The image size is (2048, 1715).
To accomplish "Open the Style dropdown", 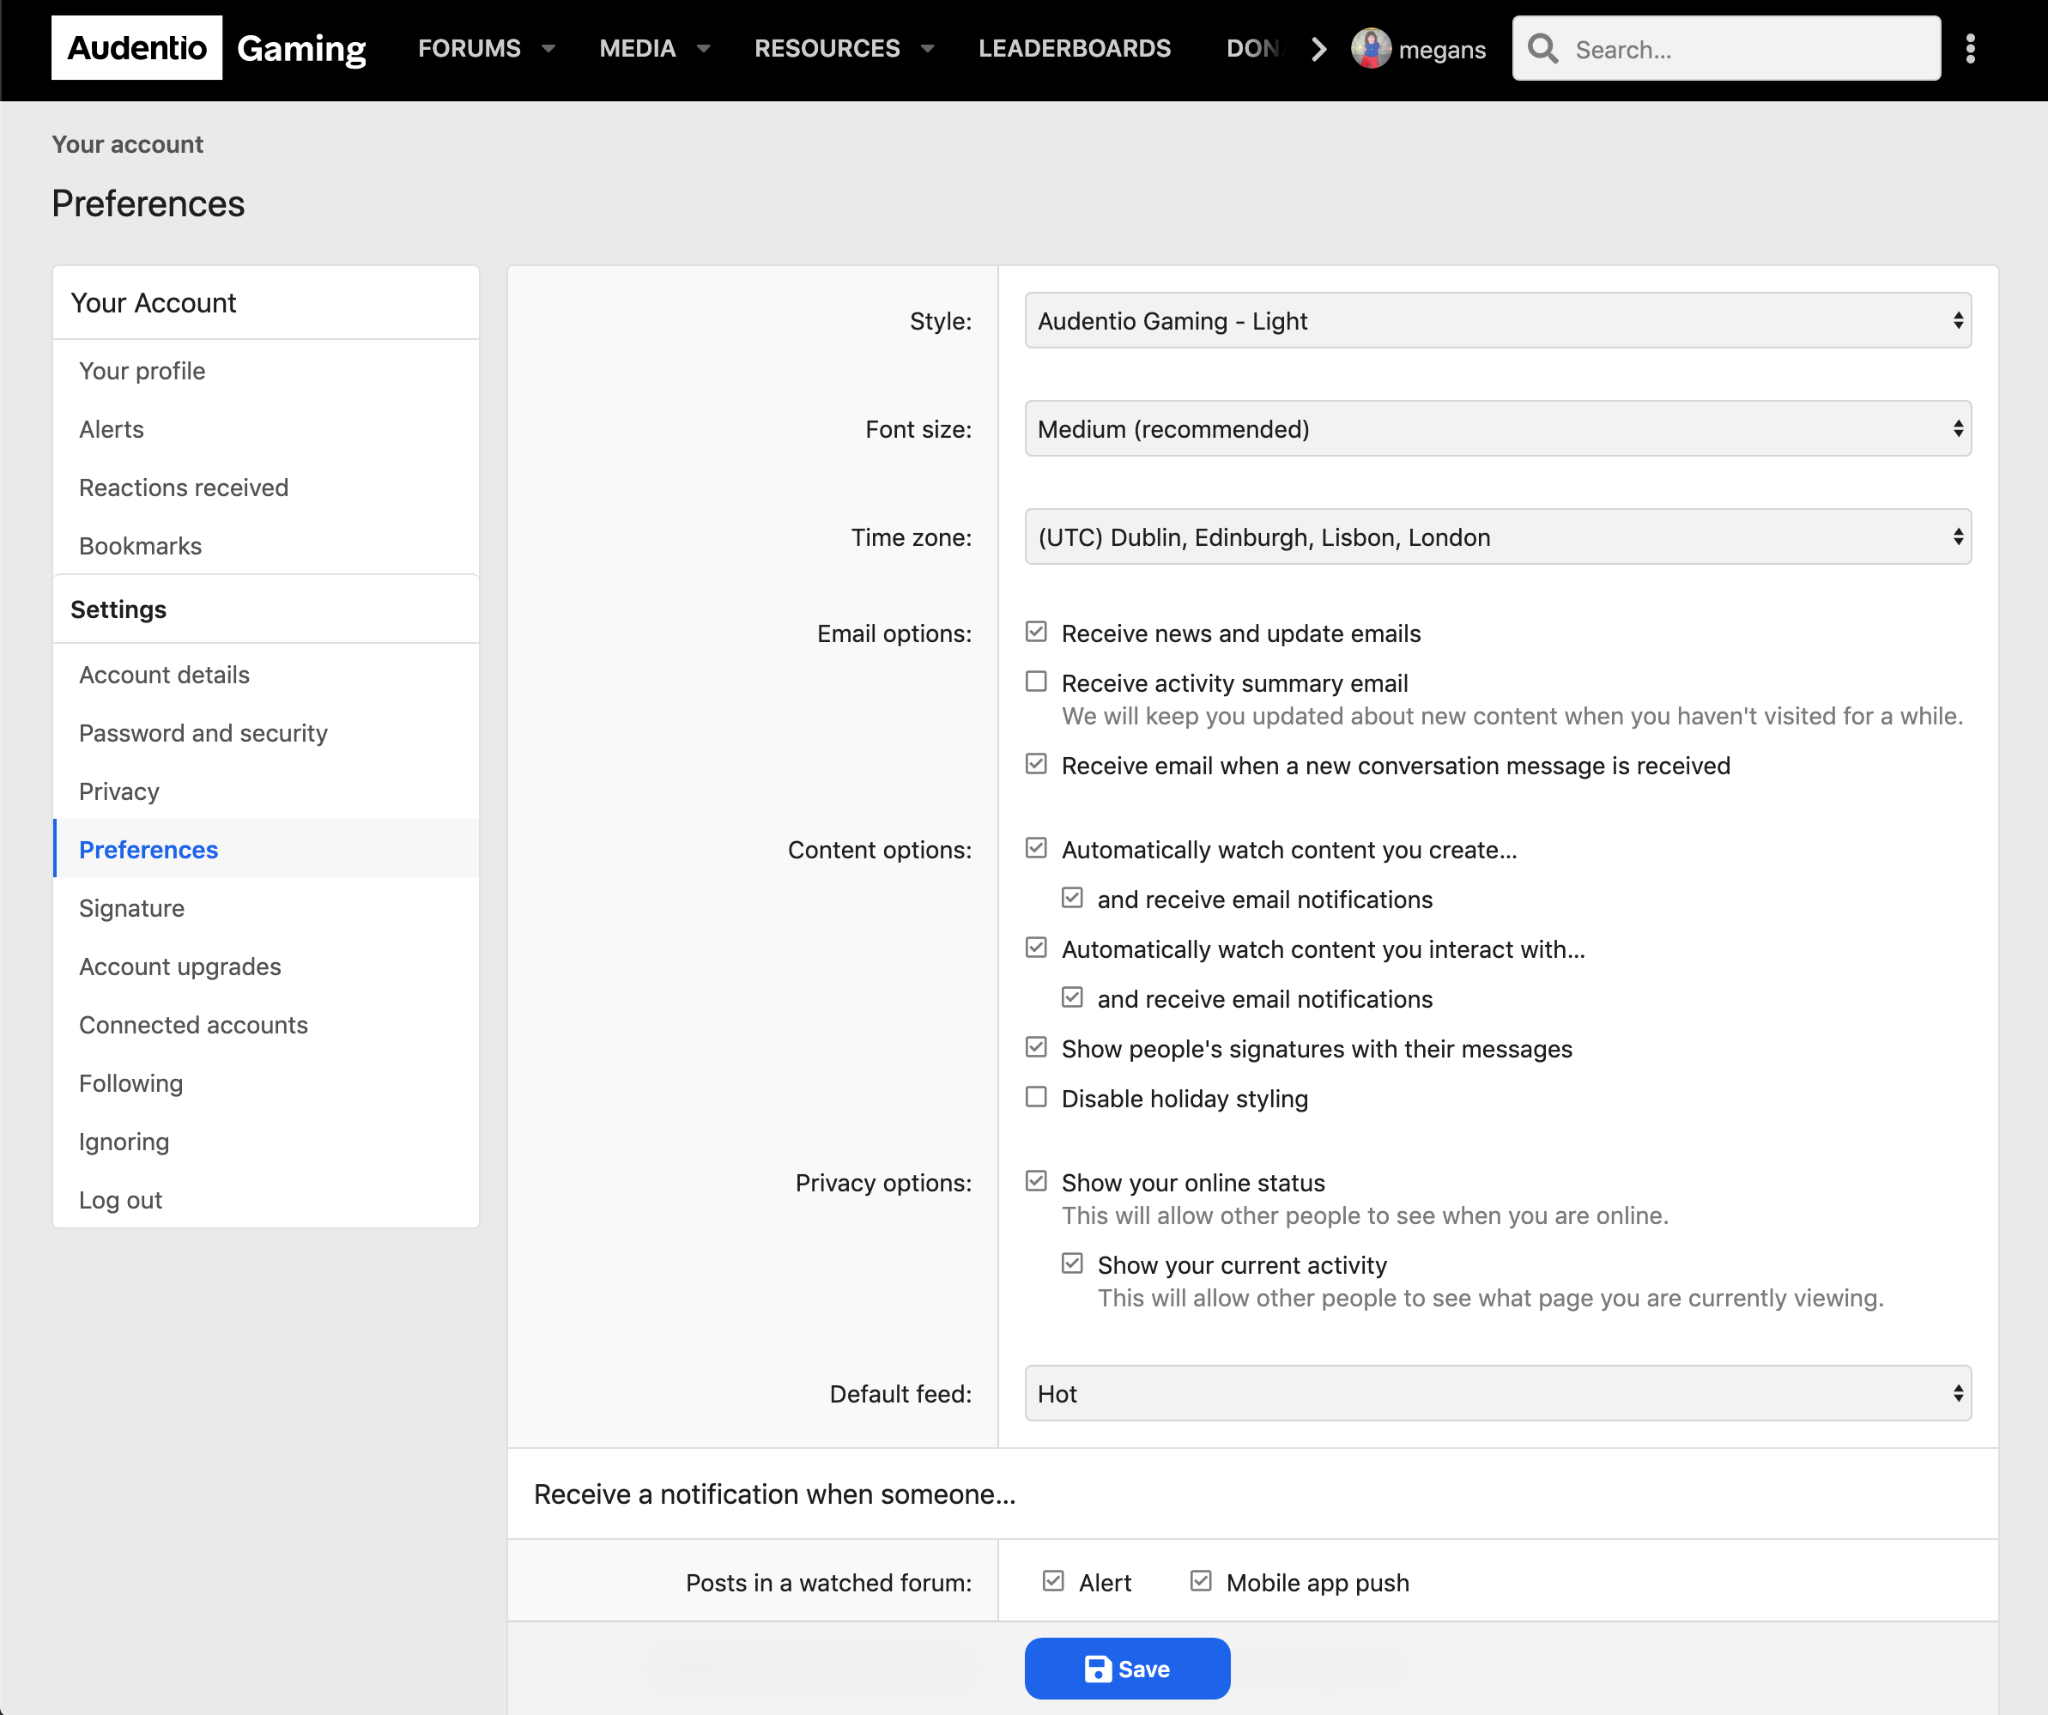I will tap(1497, 321).
